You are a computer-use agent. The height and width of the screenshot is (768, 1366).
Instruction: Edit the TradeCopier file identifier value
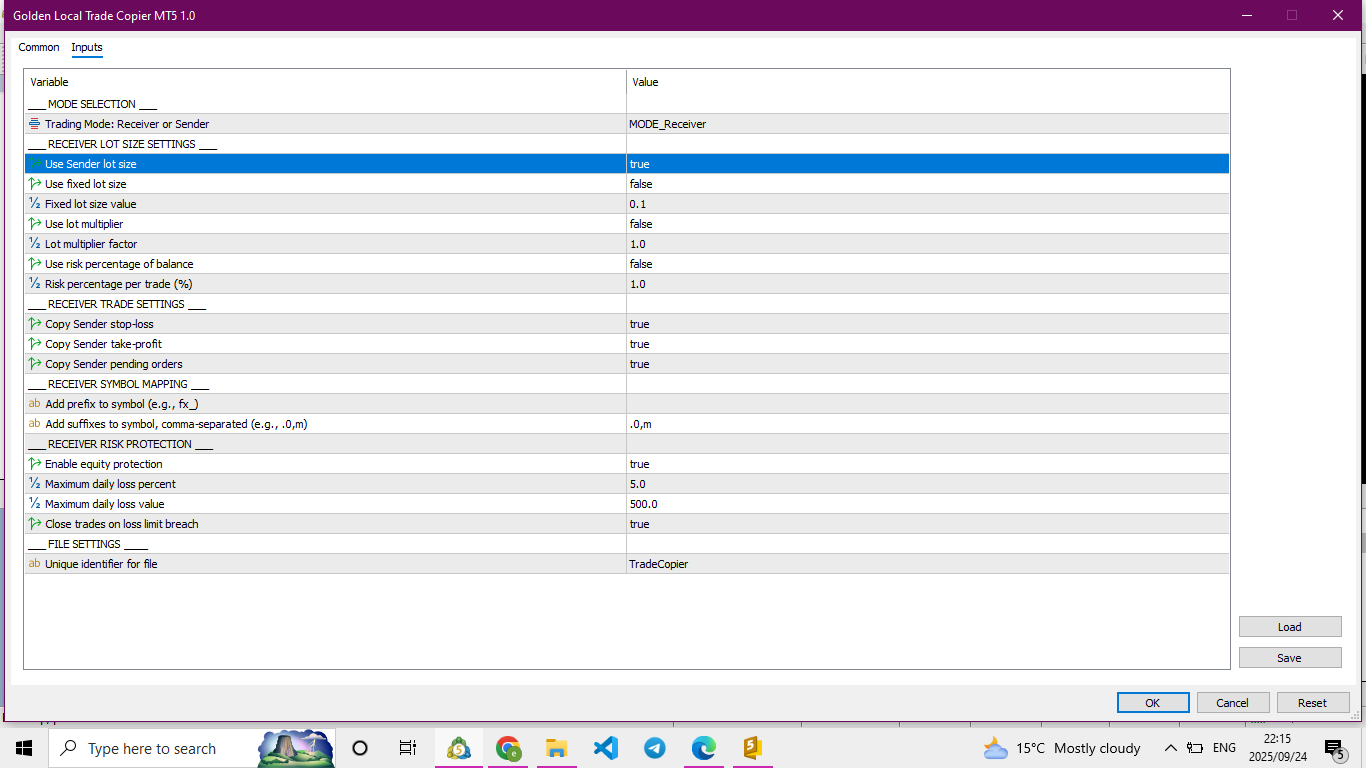[x=928, y=564]
